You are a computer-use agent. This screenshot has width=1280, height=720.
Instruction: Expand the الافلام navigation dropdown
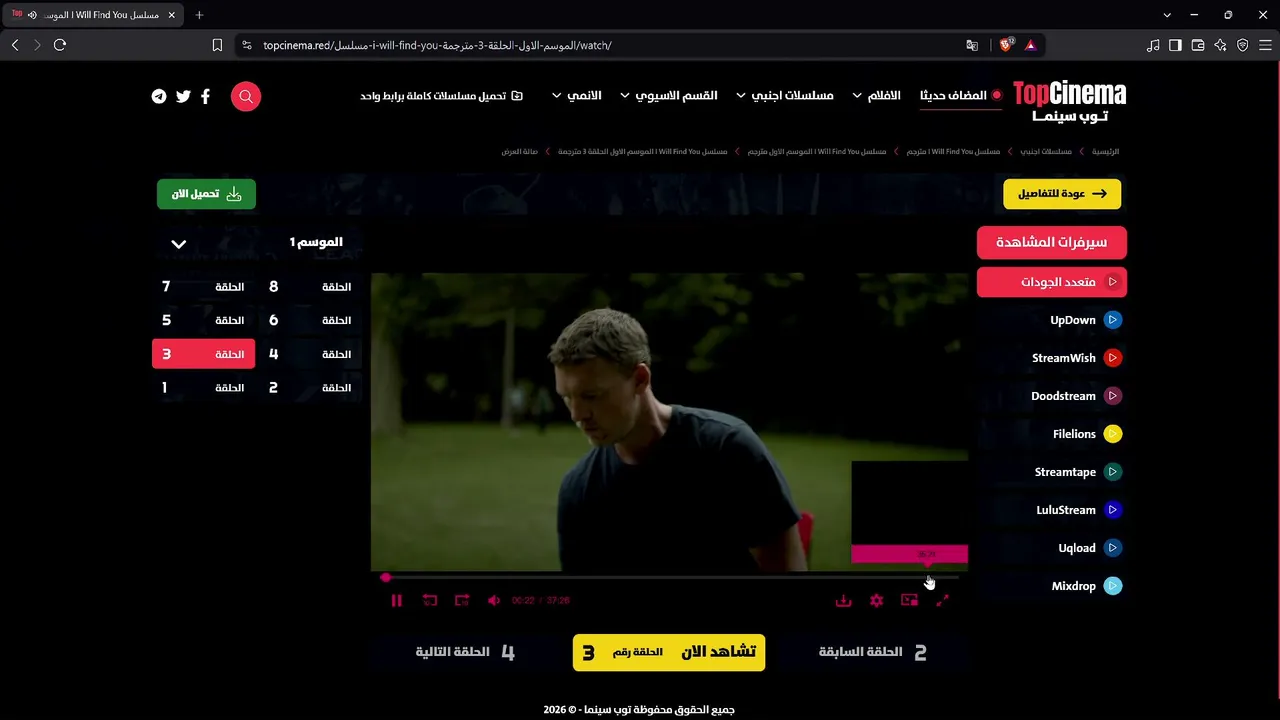(877, 96)
